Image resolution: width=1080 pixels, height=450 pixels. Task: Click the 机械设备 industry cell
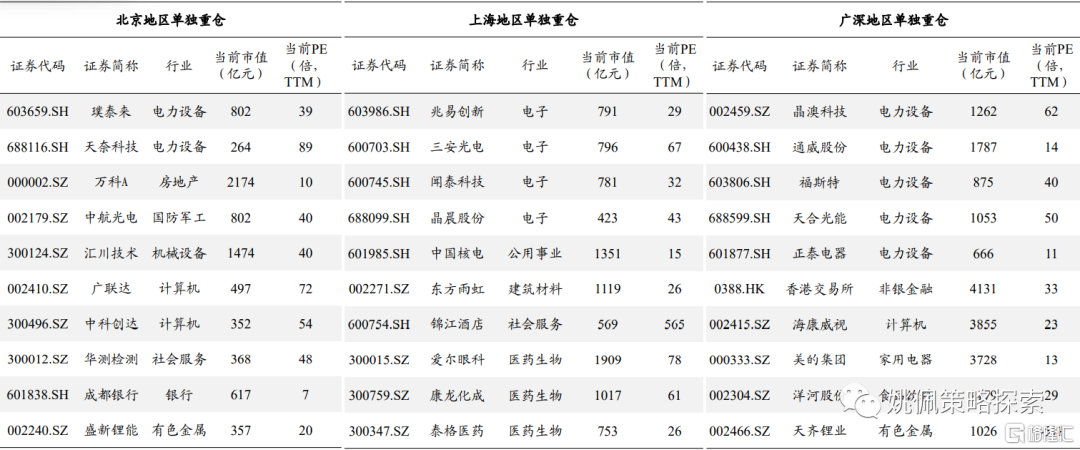coord(179,254)
